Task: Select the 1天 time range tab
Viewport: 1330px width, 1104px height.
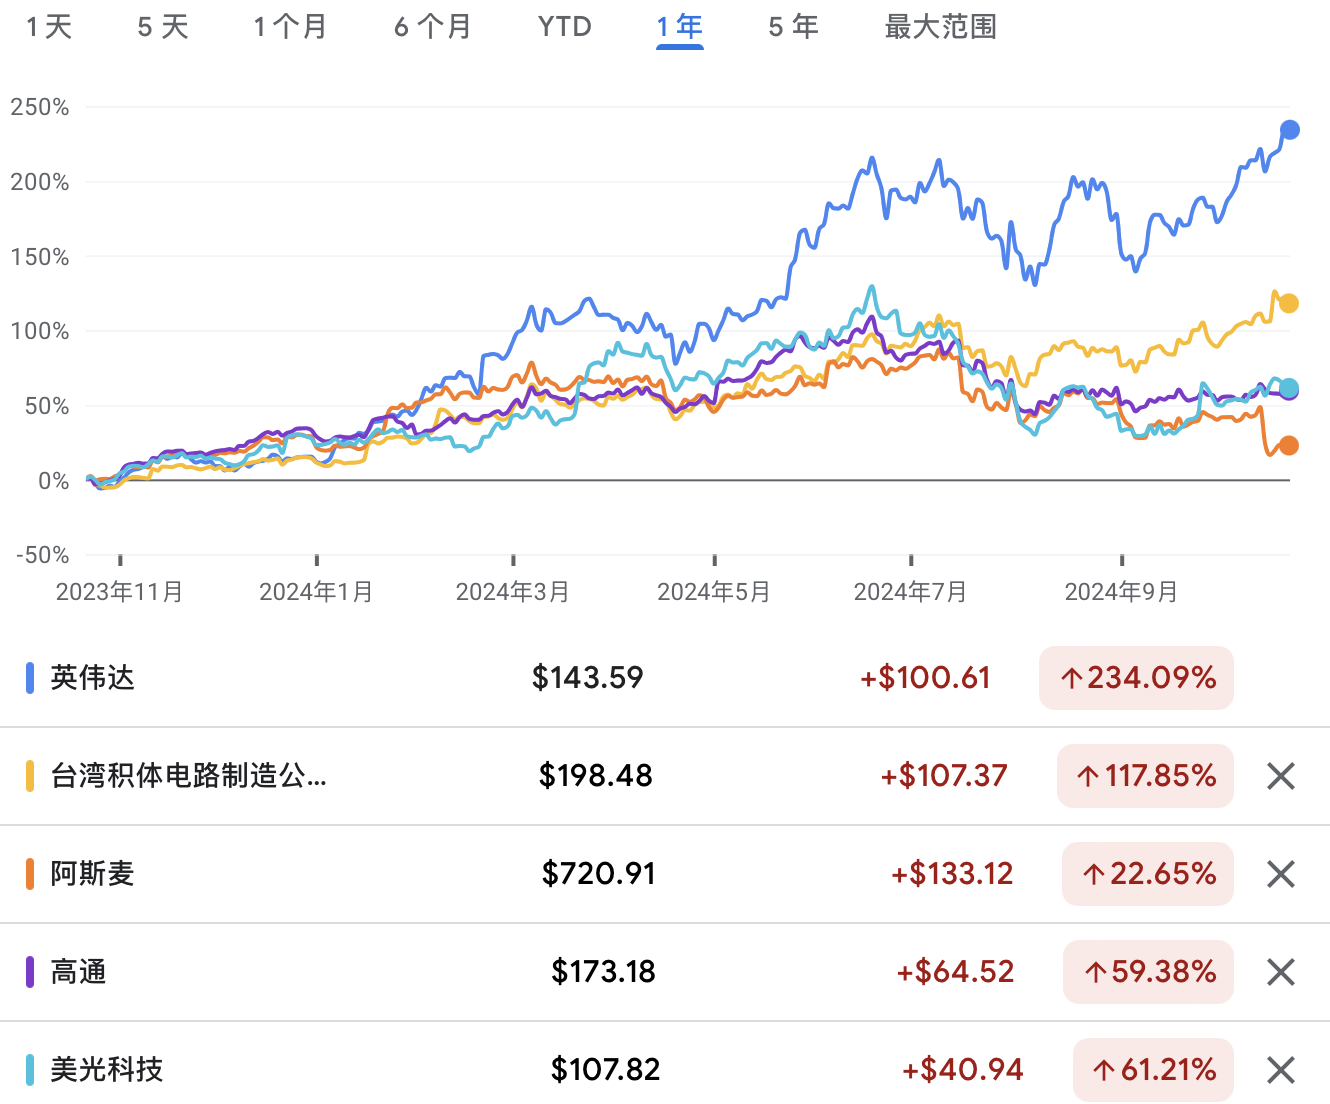Action: pos(49,26)
